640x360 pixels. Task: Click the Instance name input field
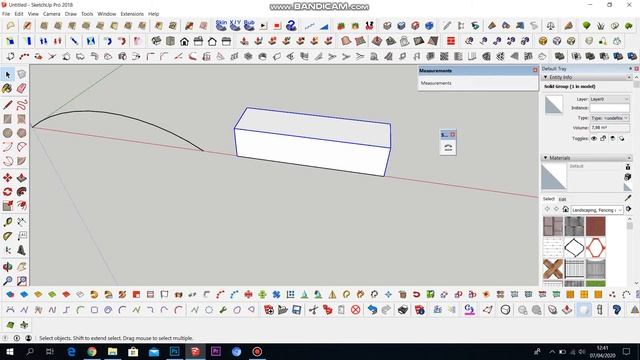[x=609, y=108]
